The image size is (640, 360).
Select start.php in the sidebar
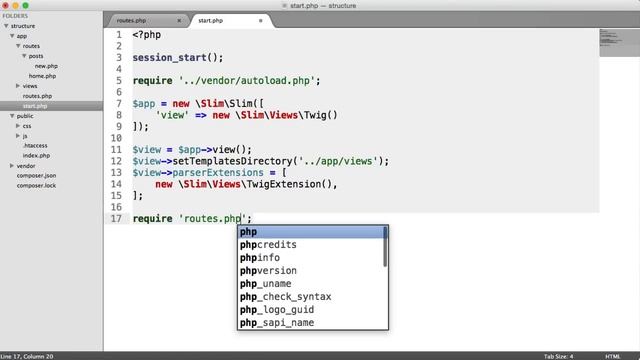(35, 106)
